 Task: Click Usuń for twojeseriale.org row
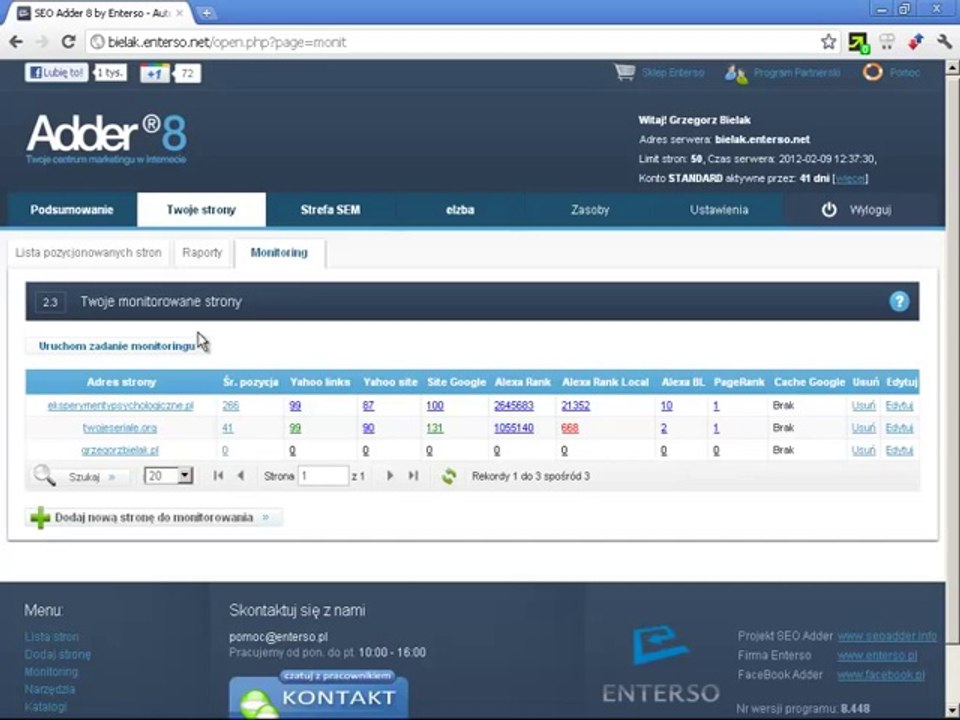tap(863, 428)
